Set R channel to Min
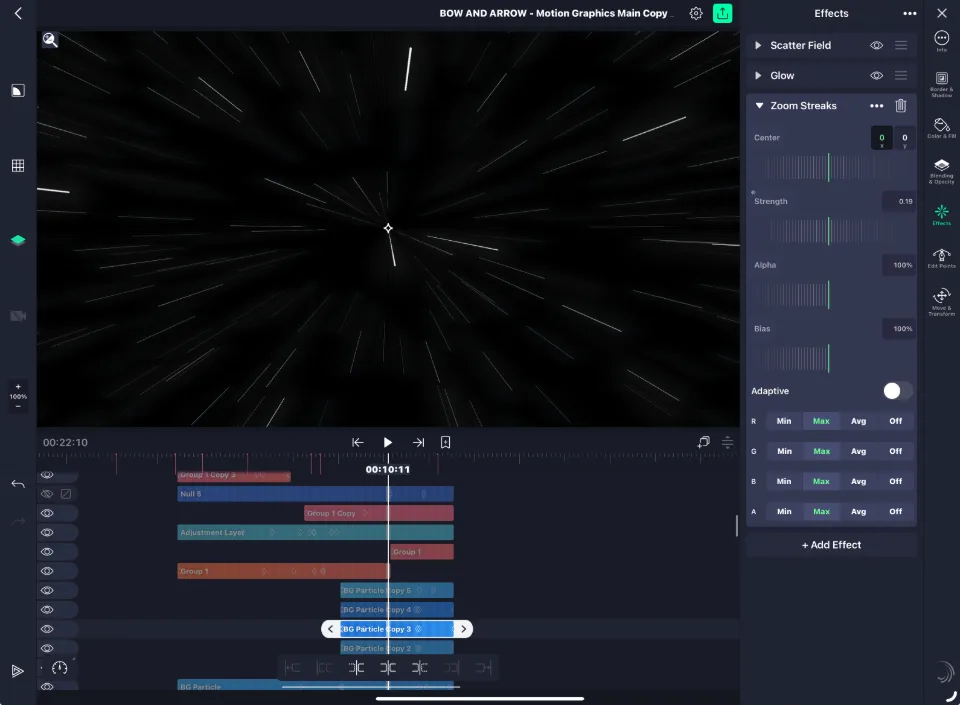The width and height of the screenshot is (960, 705). point(784,421)
